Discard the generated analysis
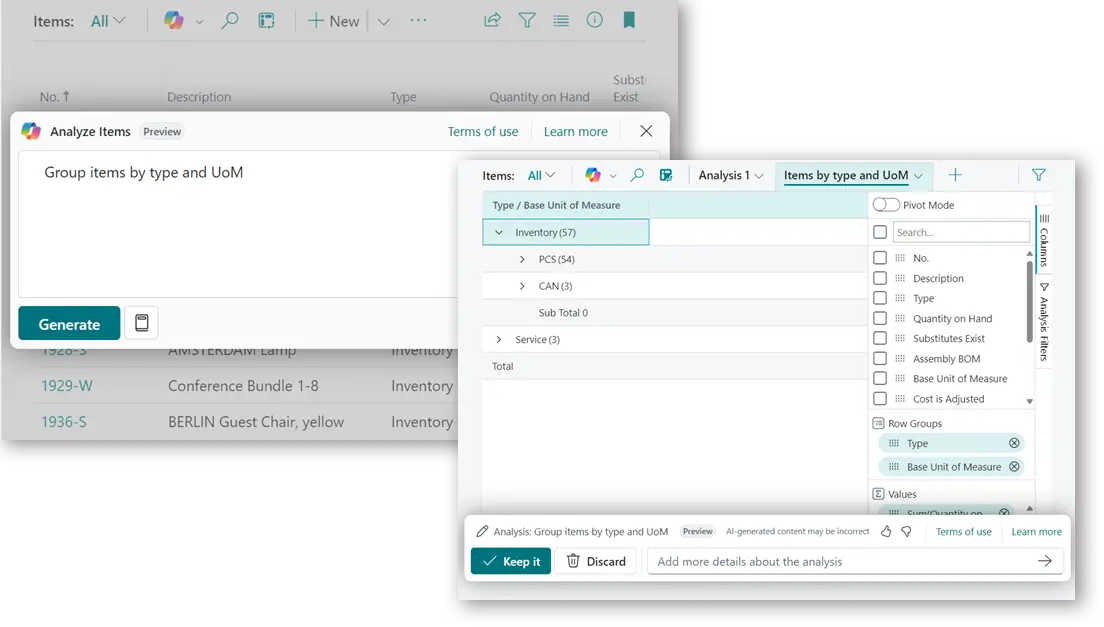Viewport: 1104px width, 627px height. point(596,561)
